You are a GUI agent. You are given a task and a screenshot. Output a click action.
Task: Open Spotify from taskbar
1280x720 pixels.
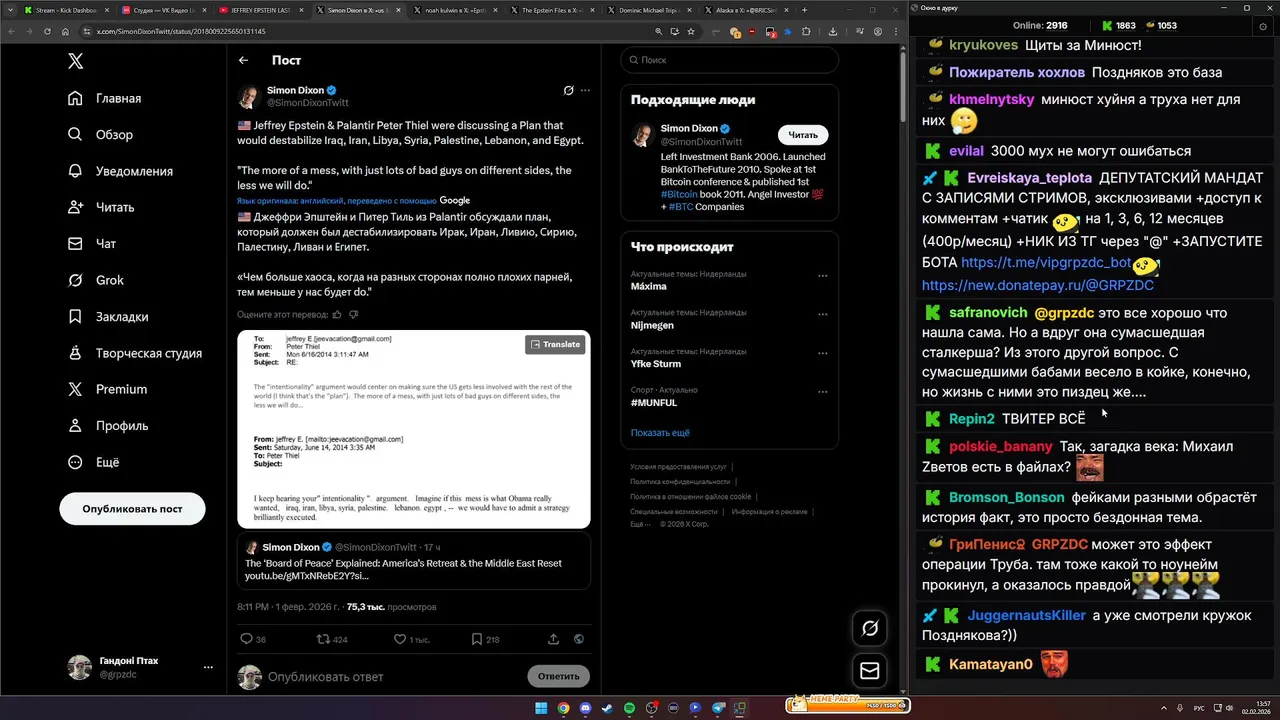click(629, 708)
